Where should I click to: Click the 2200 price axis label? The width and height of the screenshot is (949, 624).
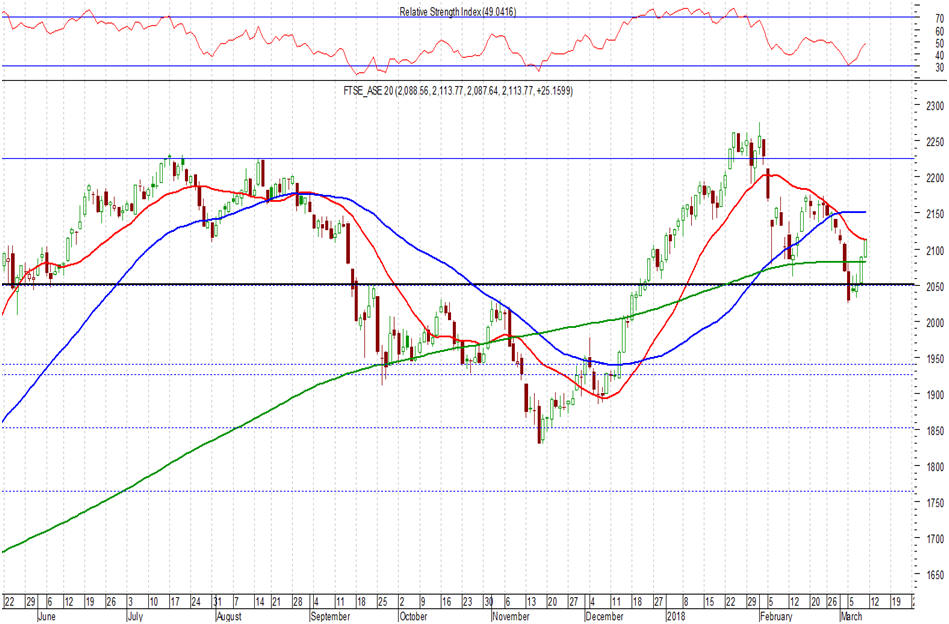935,179
